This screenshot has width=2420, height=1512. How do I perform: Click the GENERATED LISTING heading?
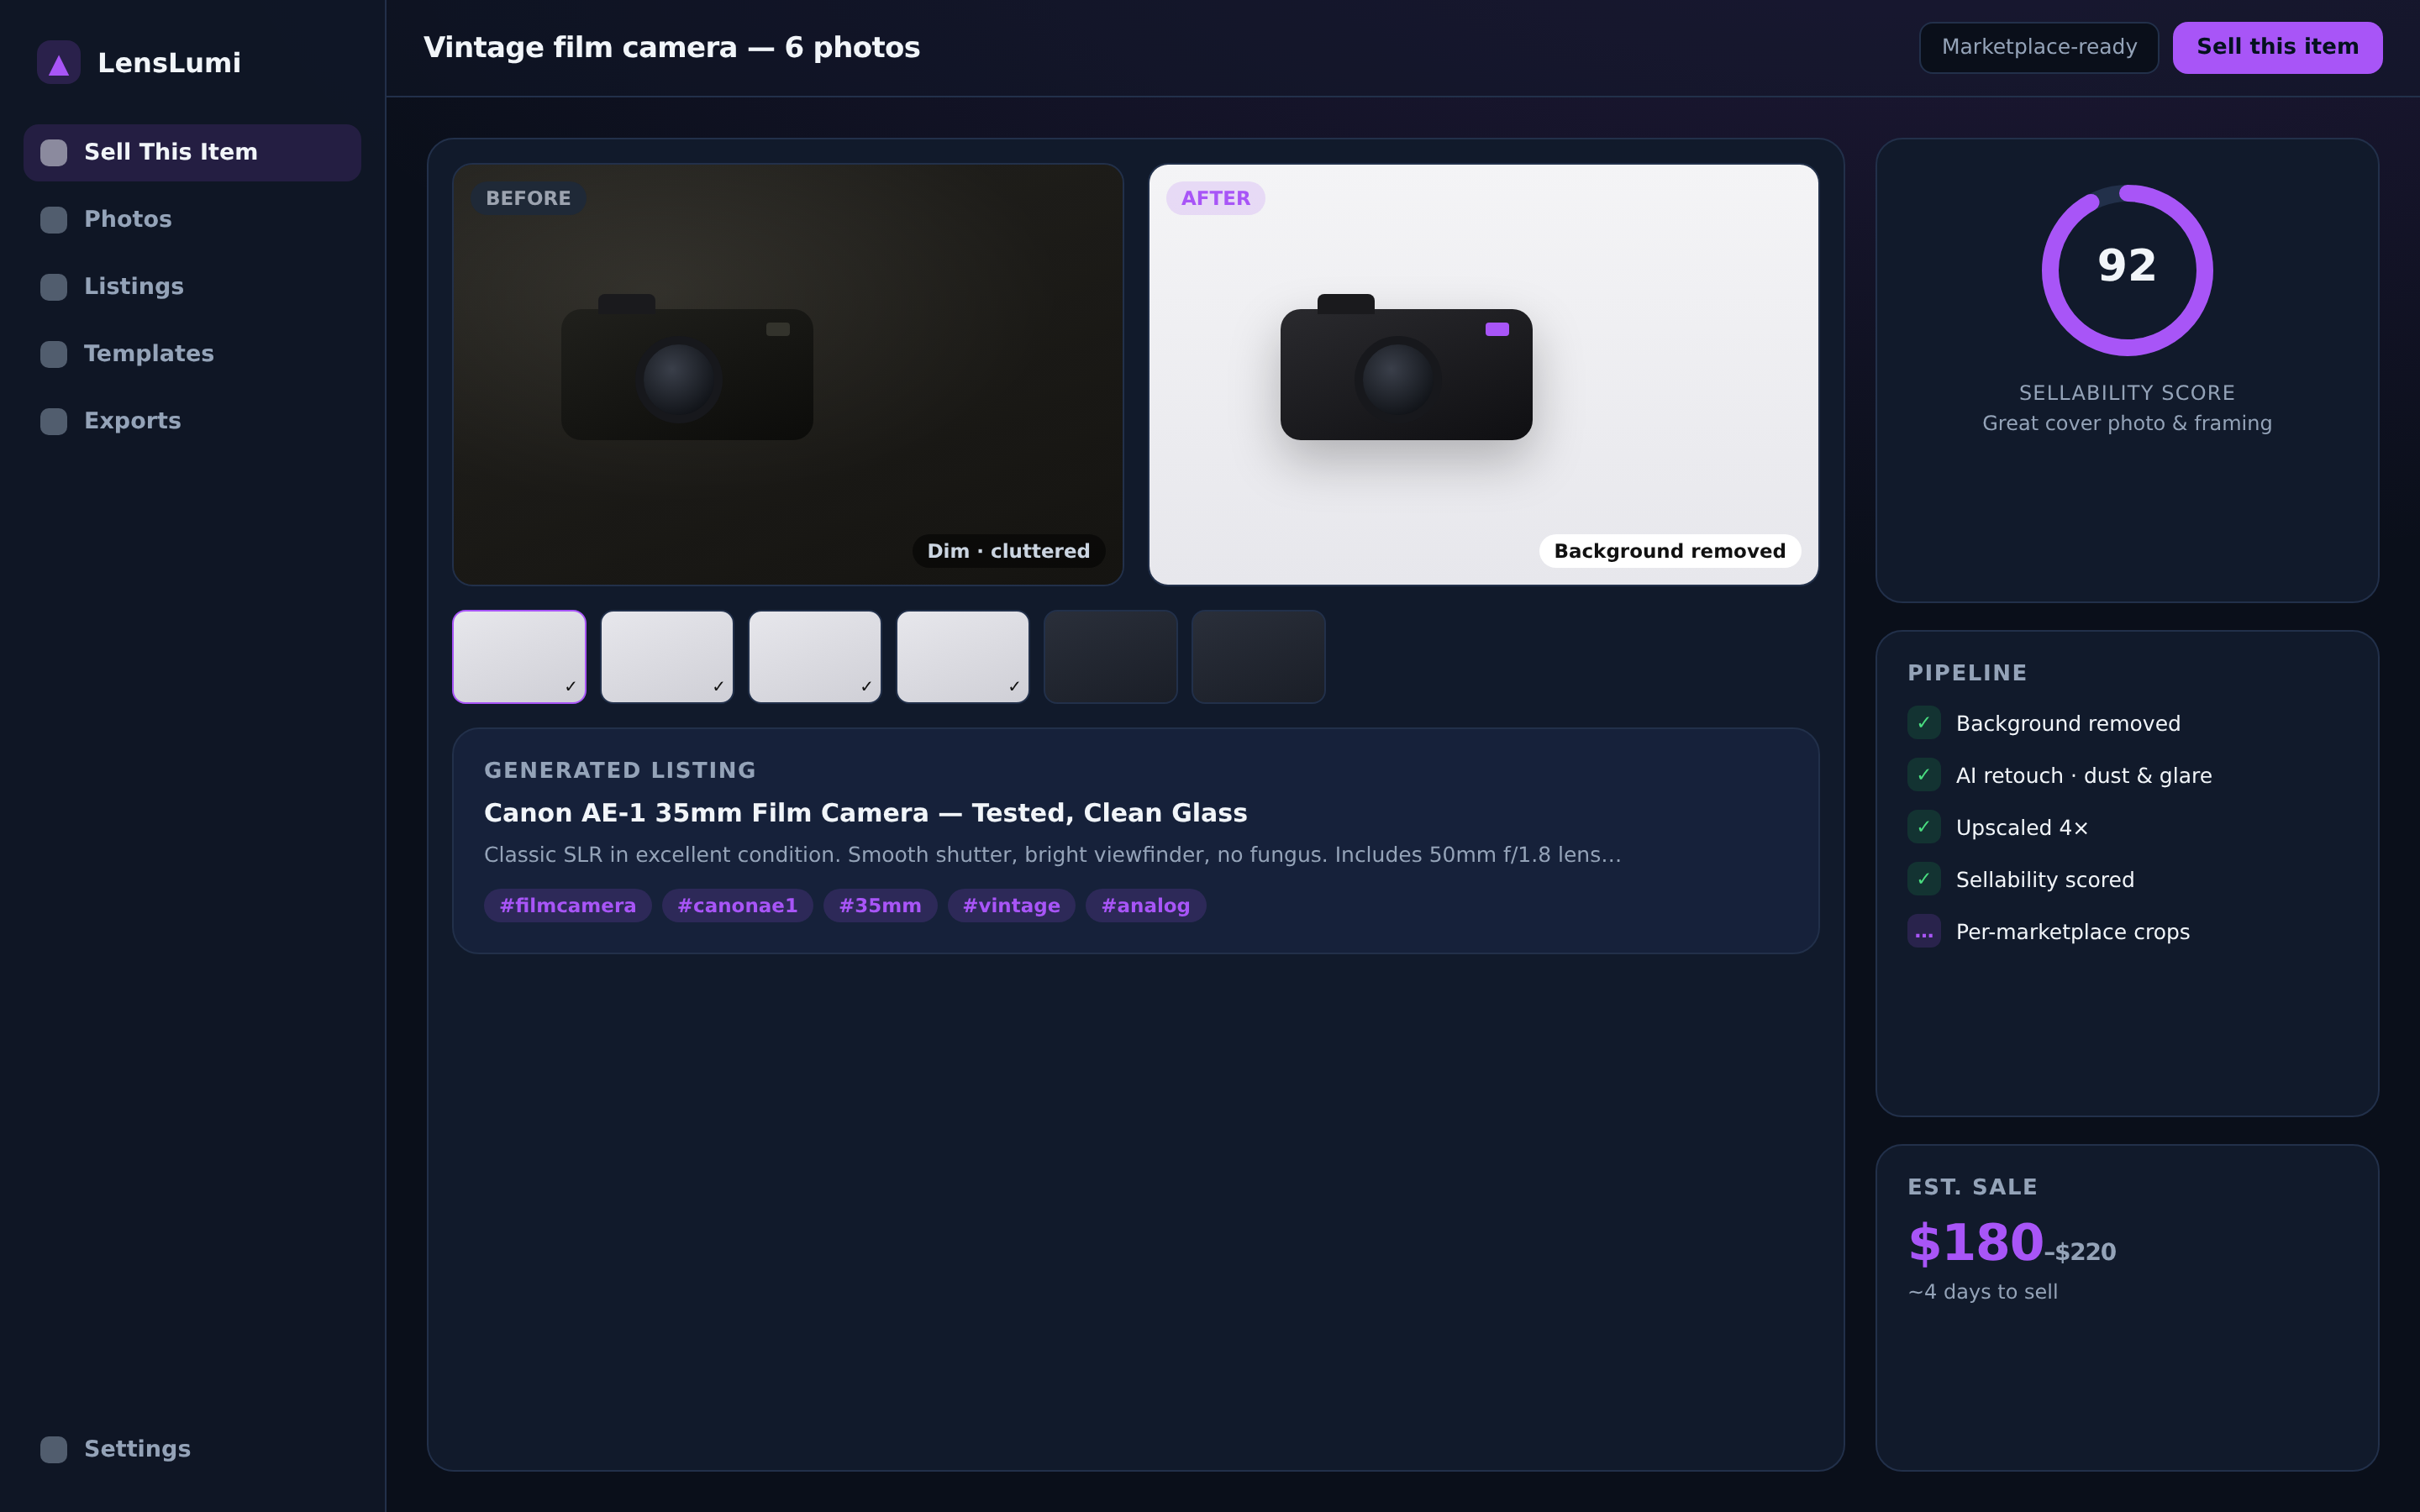click(x=620, y=770)
